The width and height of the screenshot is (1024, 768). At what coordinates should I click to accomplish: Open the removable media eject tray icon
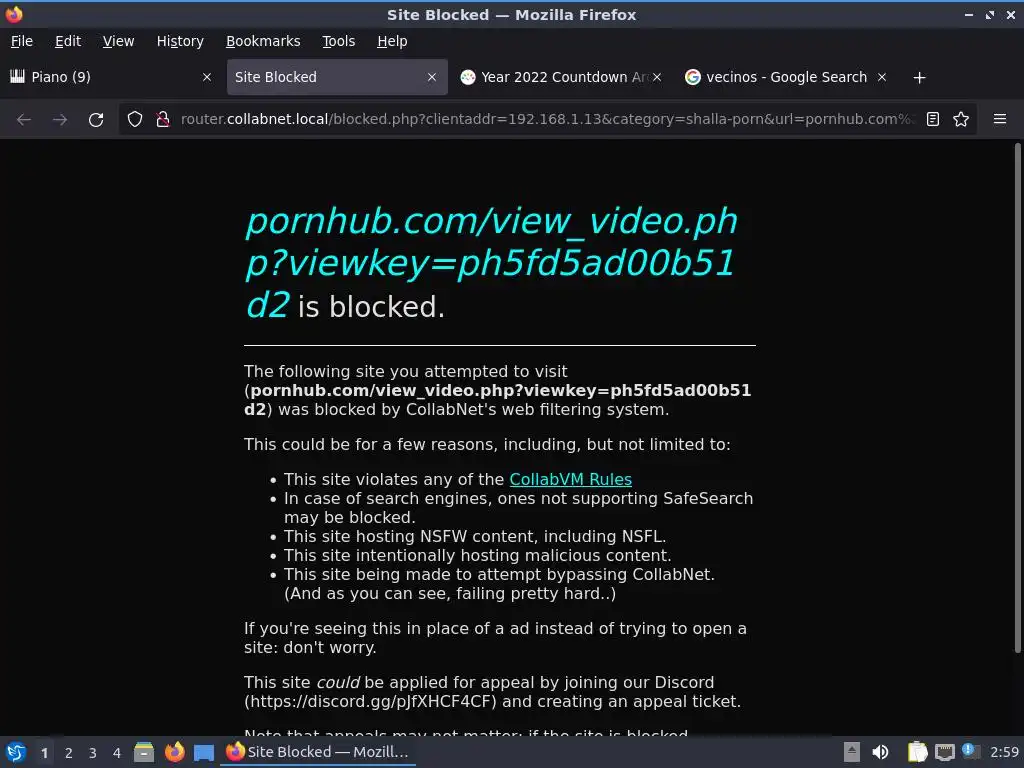click(852, 752)
